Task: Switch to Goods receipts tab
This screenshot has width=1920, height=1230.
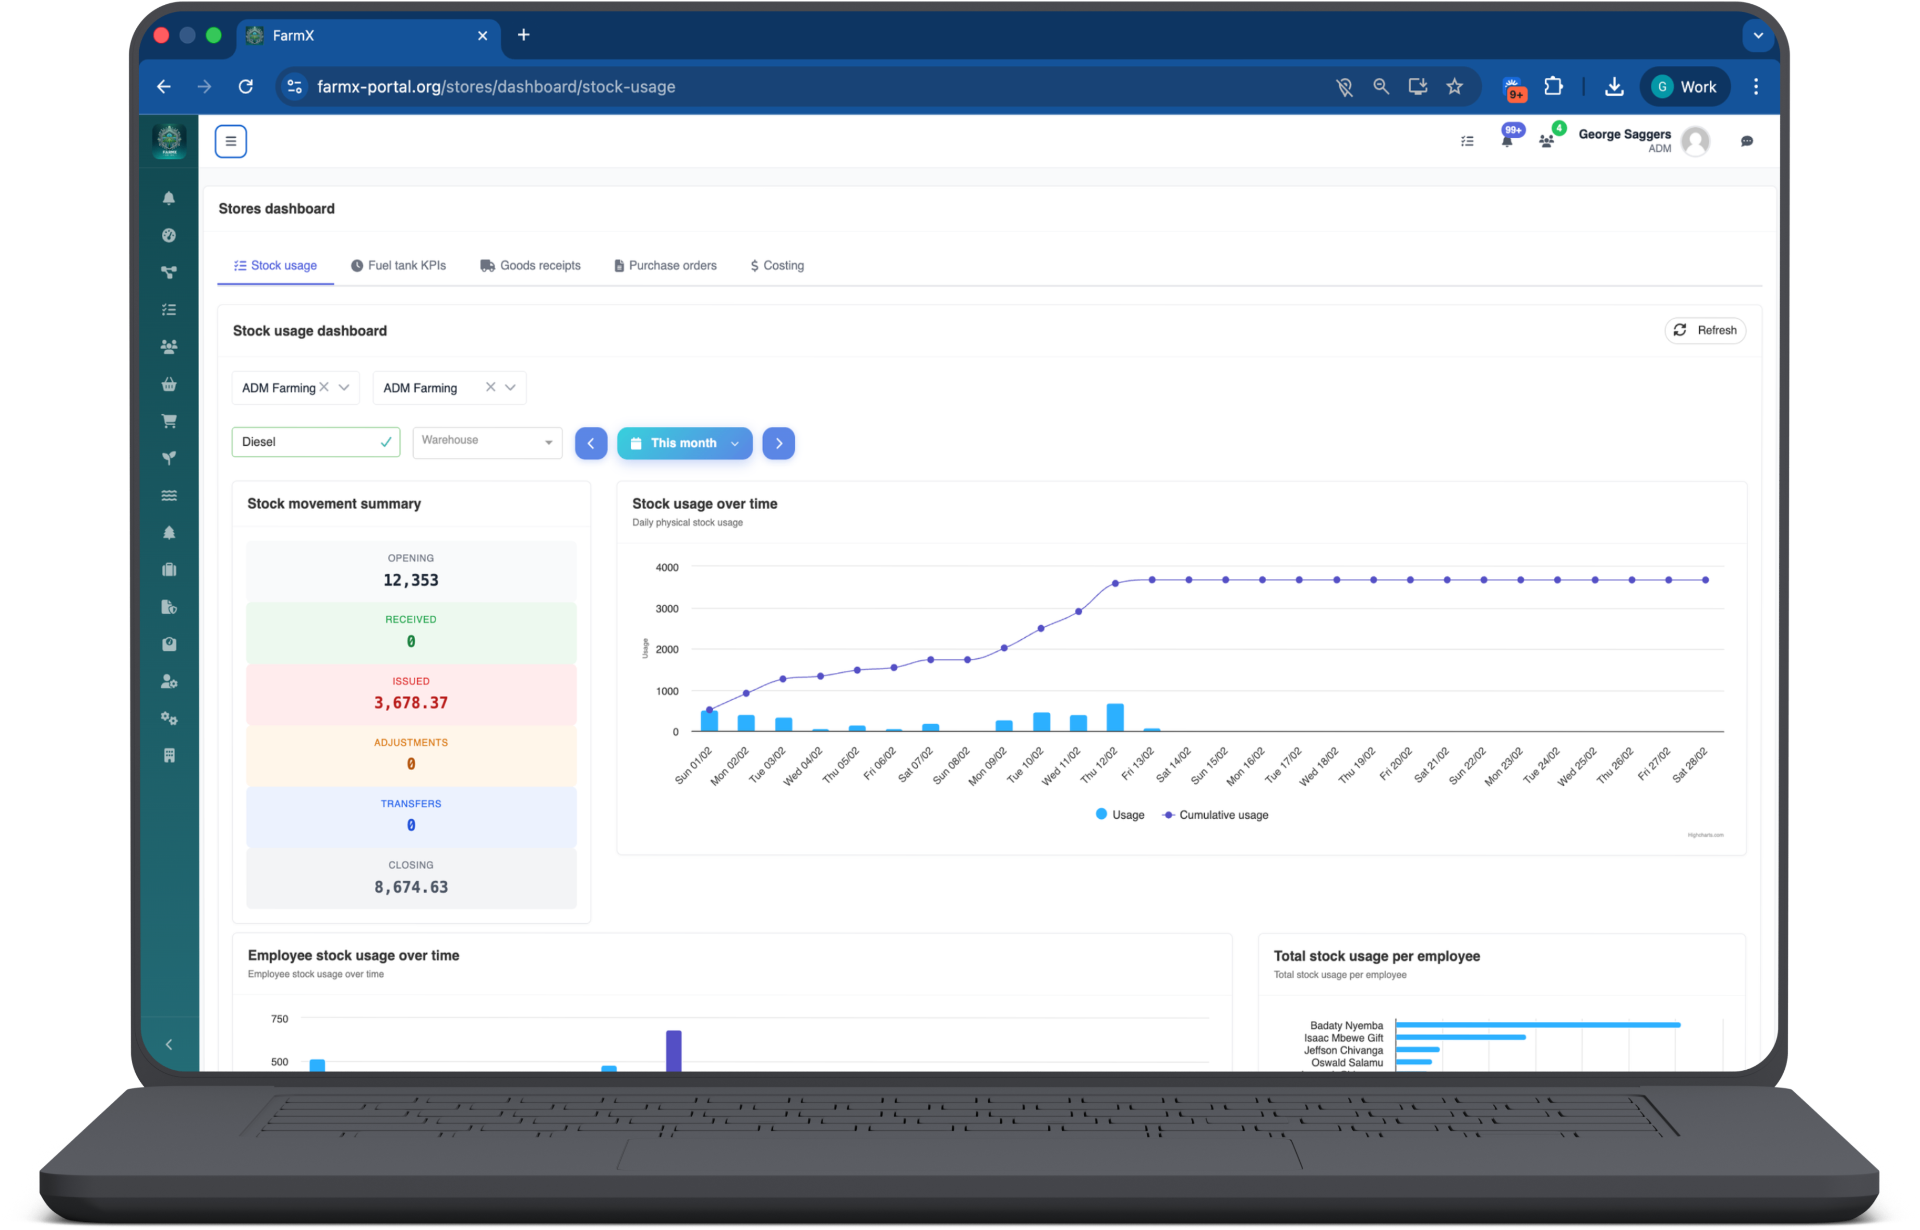Action: tap(530, 266)
